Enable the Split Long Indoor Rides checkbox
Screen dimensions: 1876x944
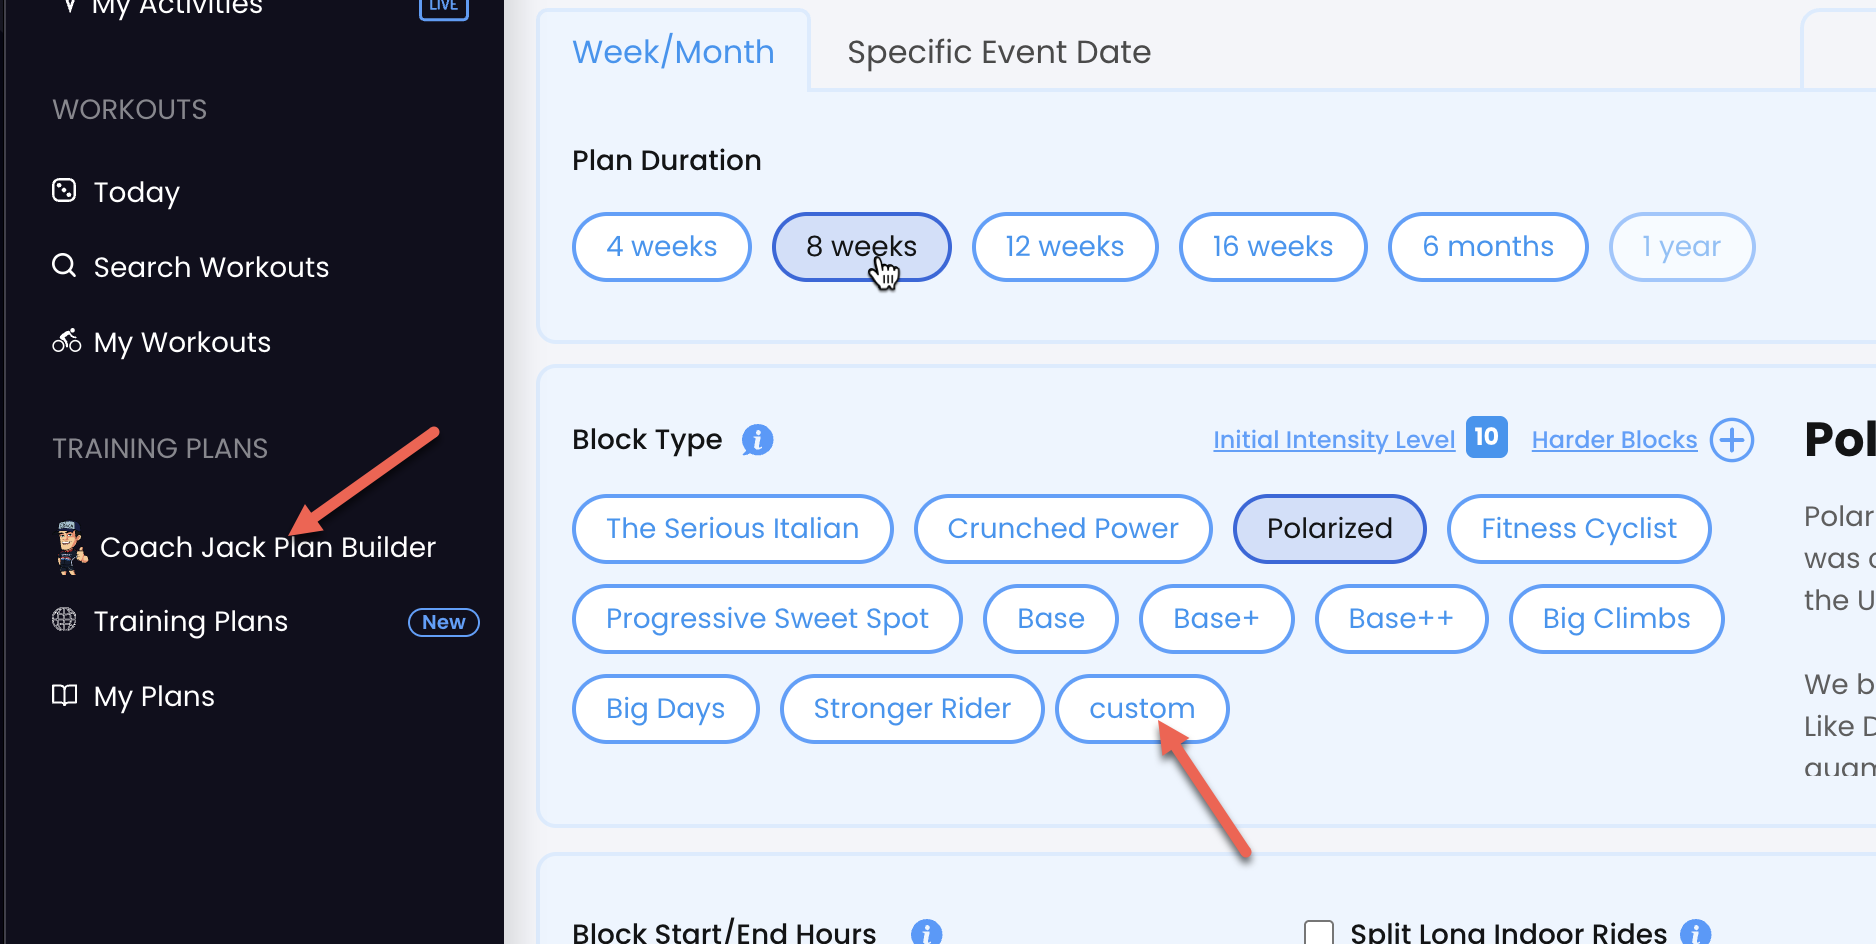(x=1319, y=933)
